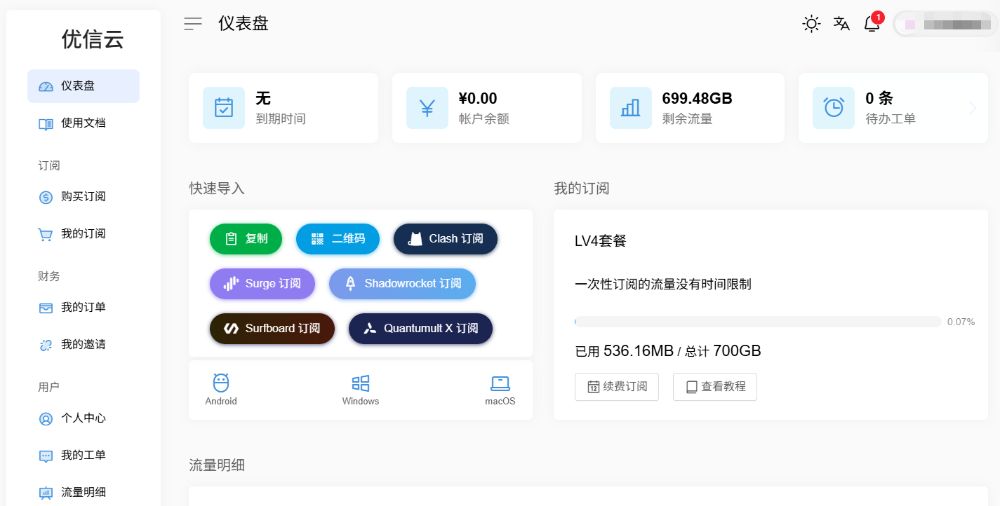1000x506 pixels.
Task: Click the ¥0.00 account balance value
Action: 478,98
